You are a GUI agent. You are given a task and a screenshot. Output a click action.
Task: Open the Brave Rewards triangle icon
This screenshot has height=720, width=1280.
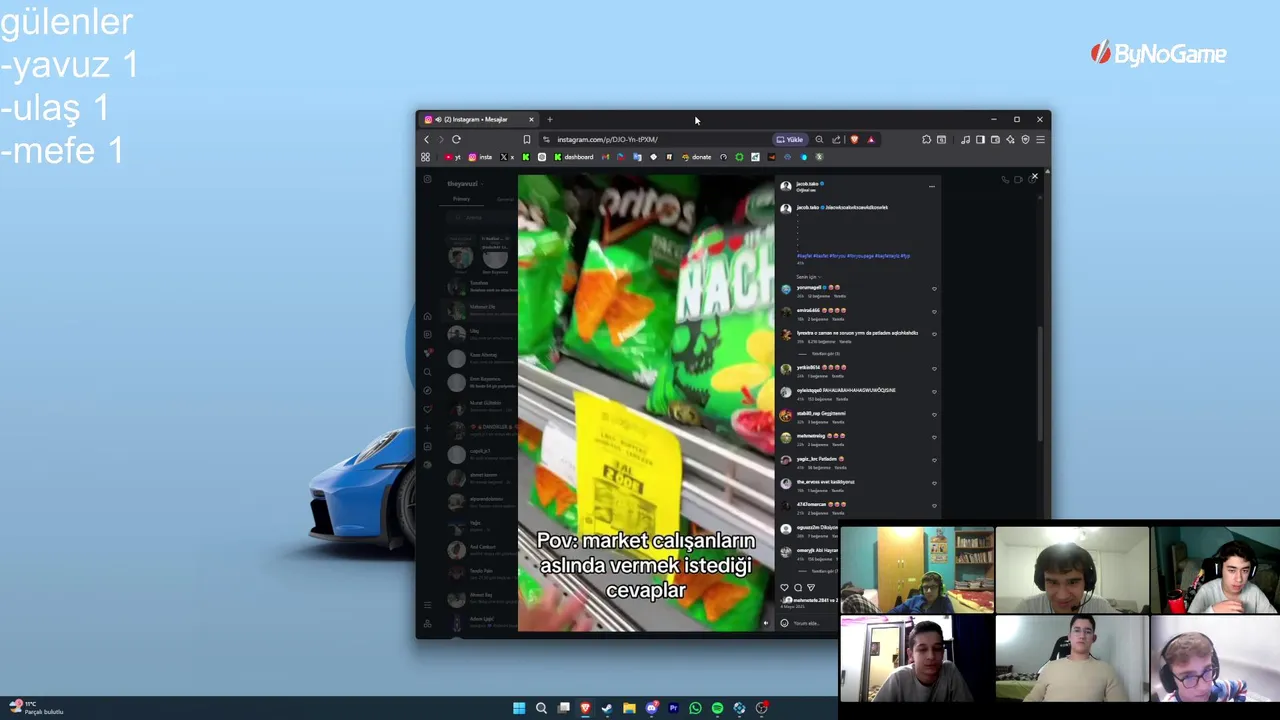tap(871, 139)
